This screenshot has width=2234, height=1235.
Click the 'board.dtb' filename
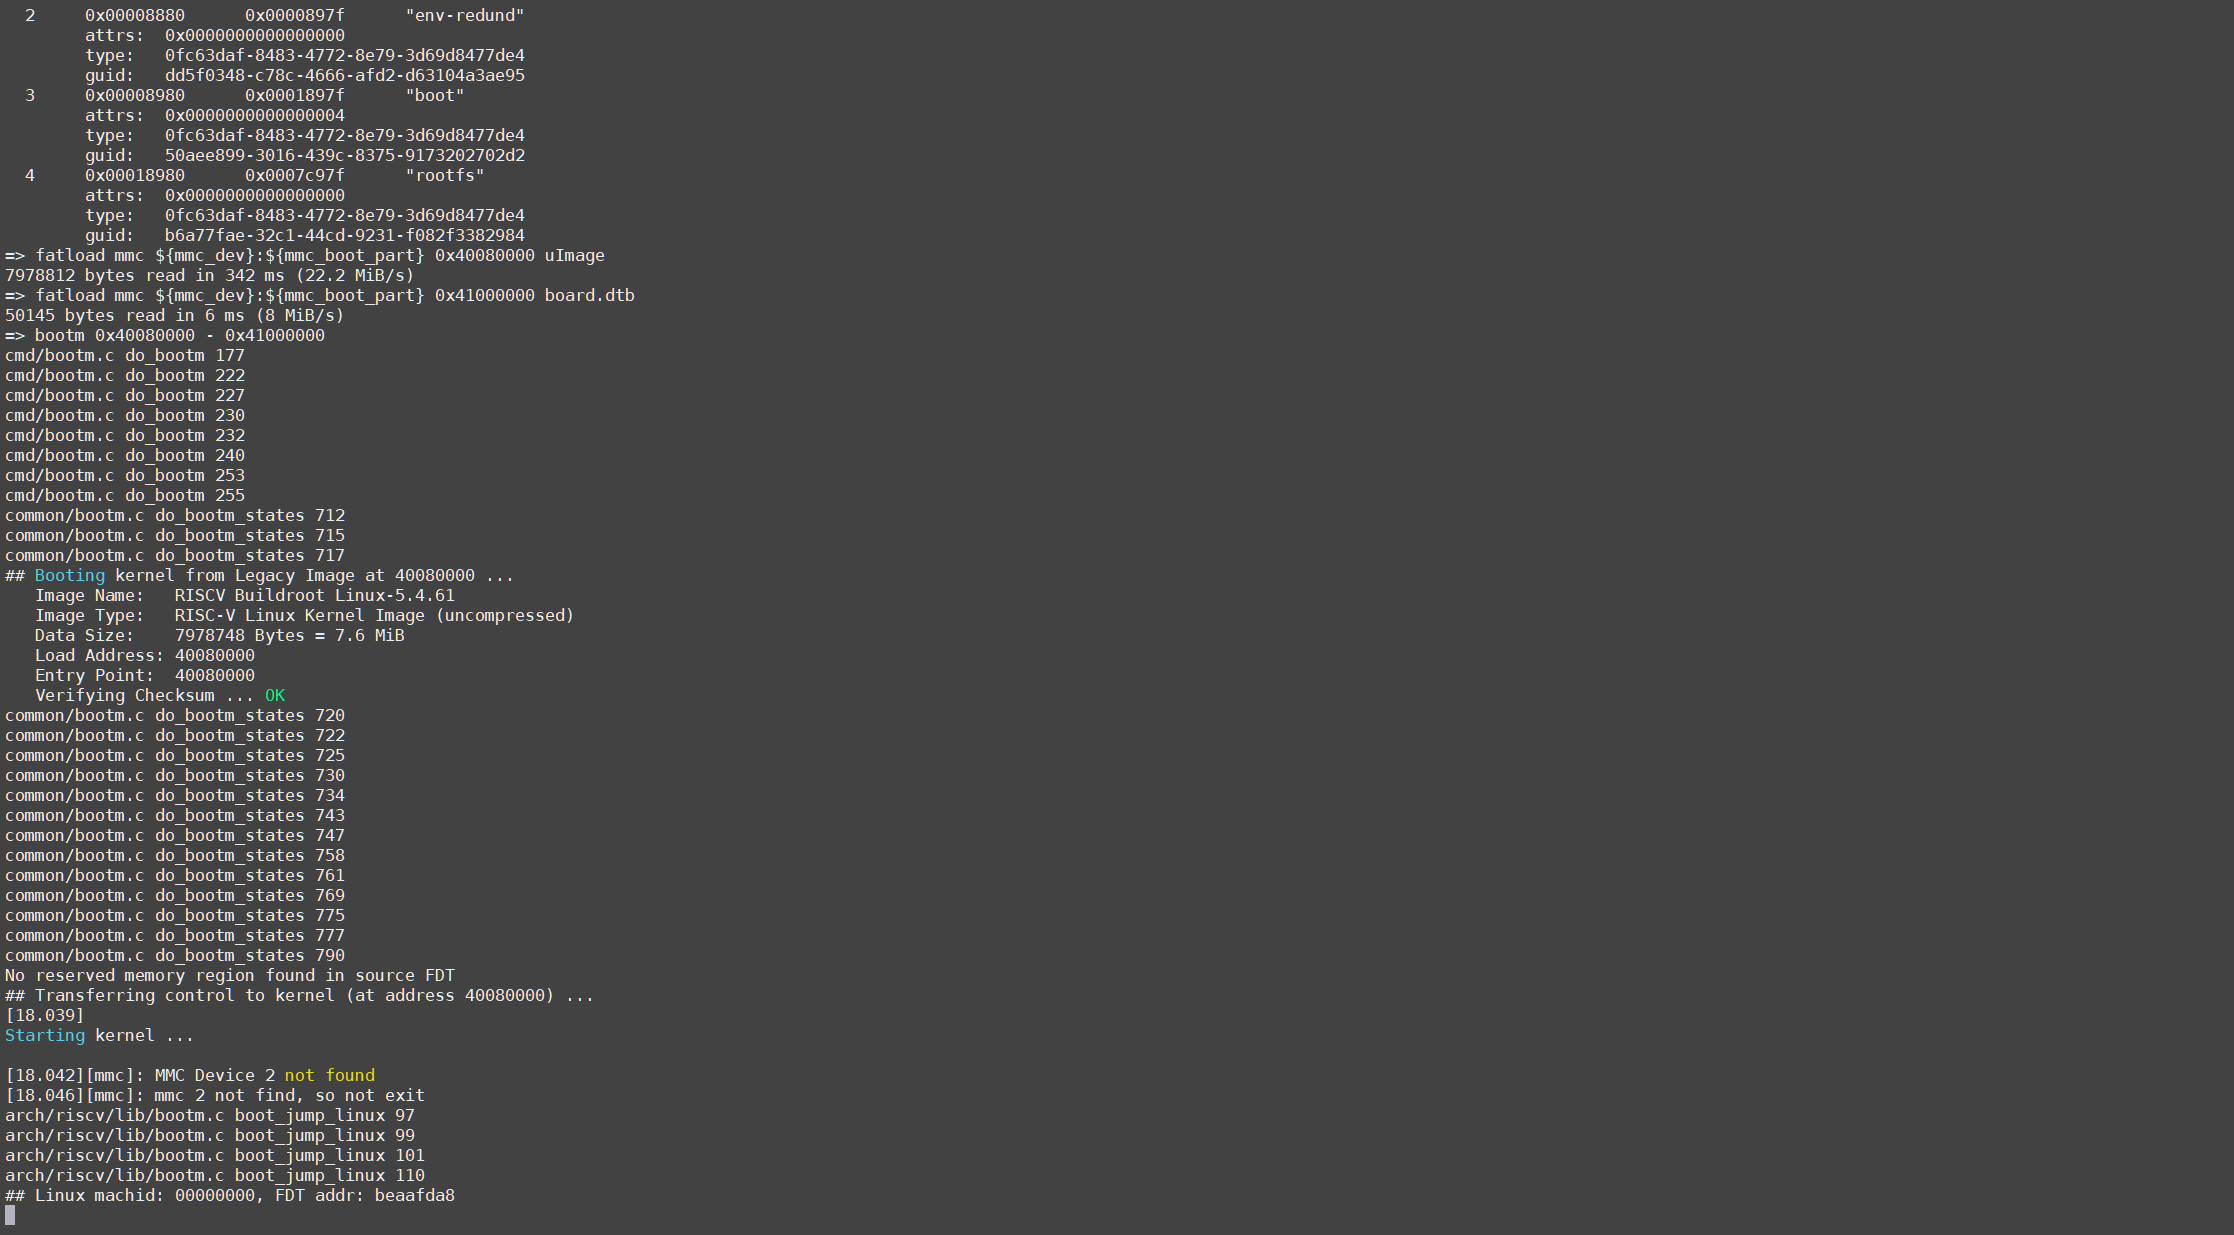[x=589, y=295]
